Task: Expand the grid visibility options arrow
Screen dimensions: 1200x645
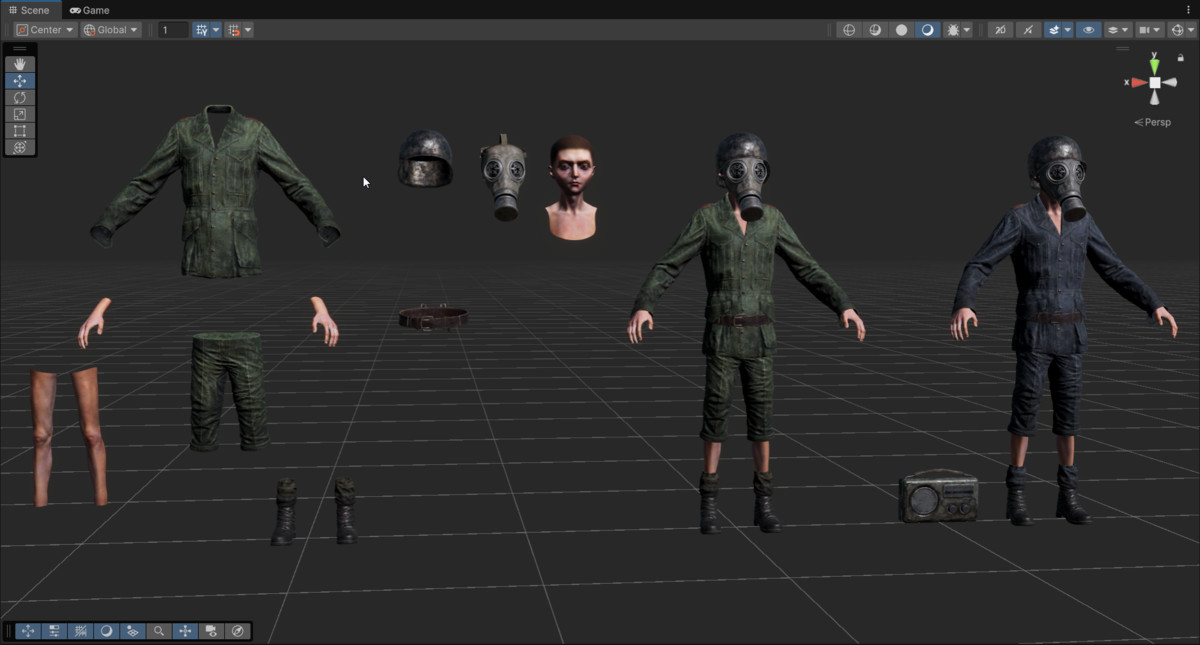Action: tap(216, 30)
